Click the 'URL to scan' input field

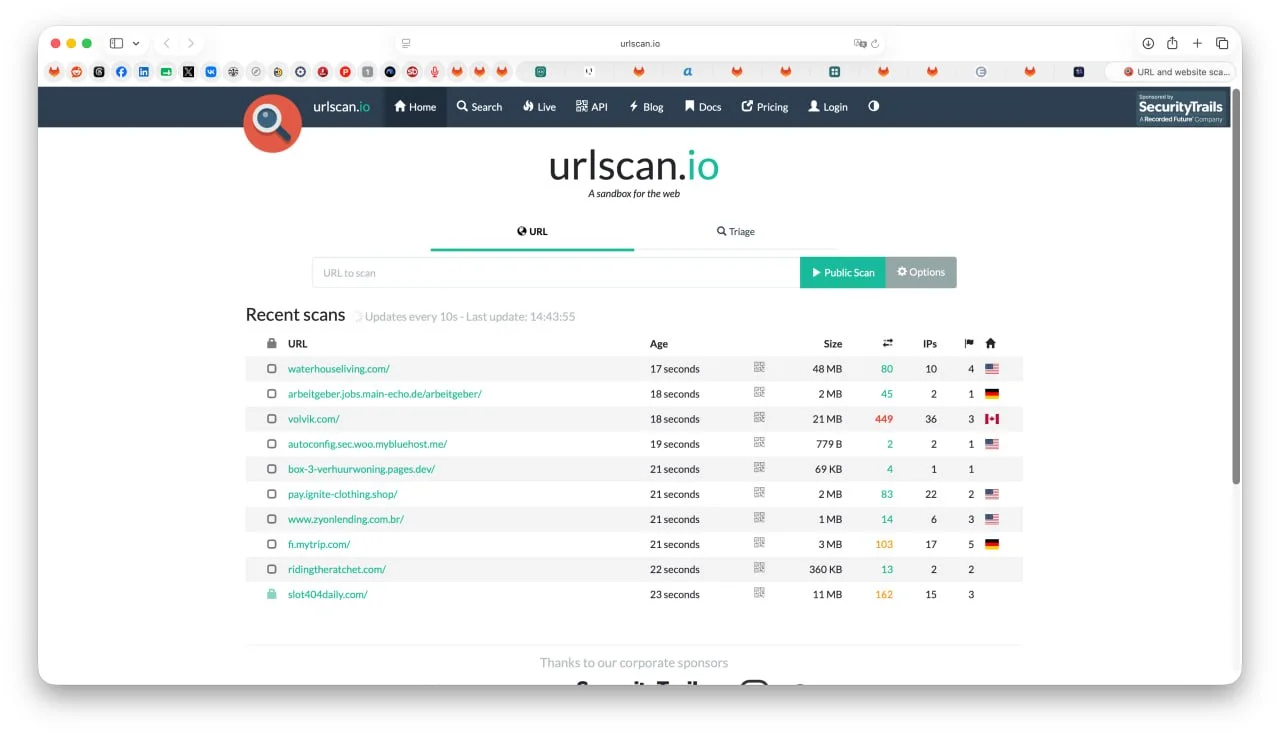[x=556, y=272]
